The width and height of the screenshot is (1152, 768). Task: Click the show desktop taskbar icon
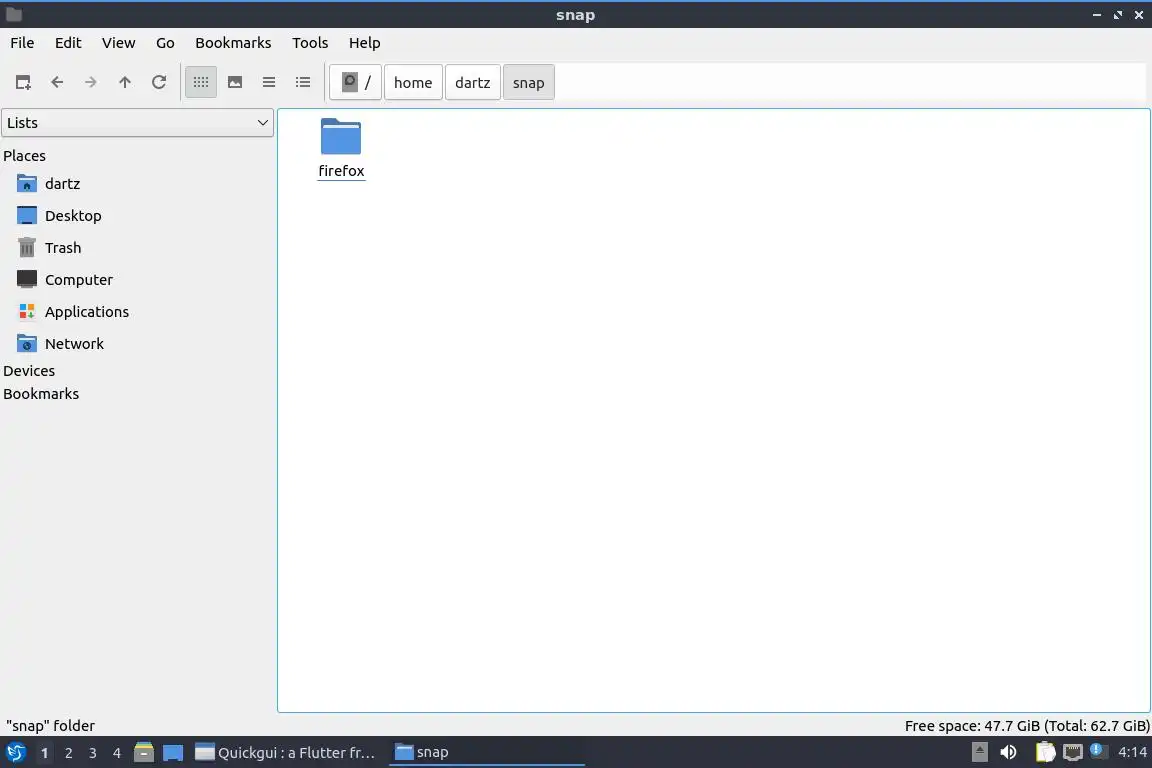(x=173, y=753)
